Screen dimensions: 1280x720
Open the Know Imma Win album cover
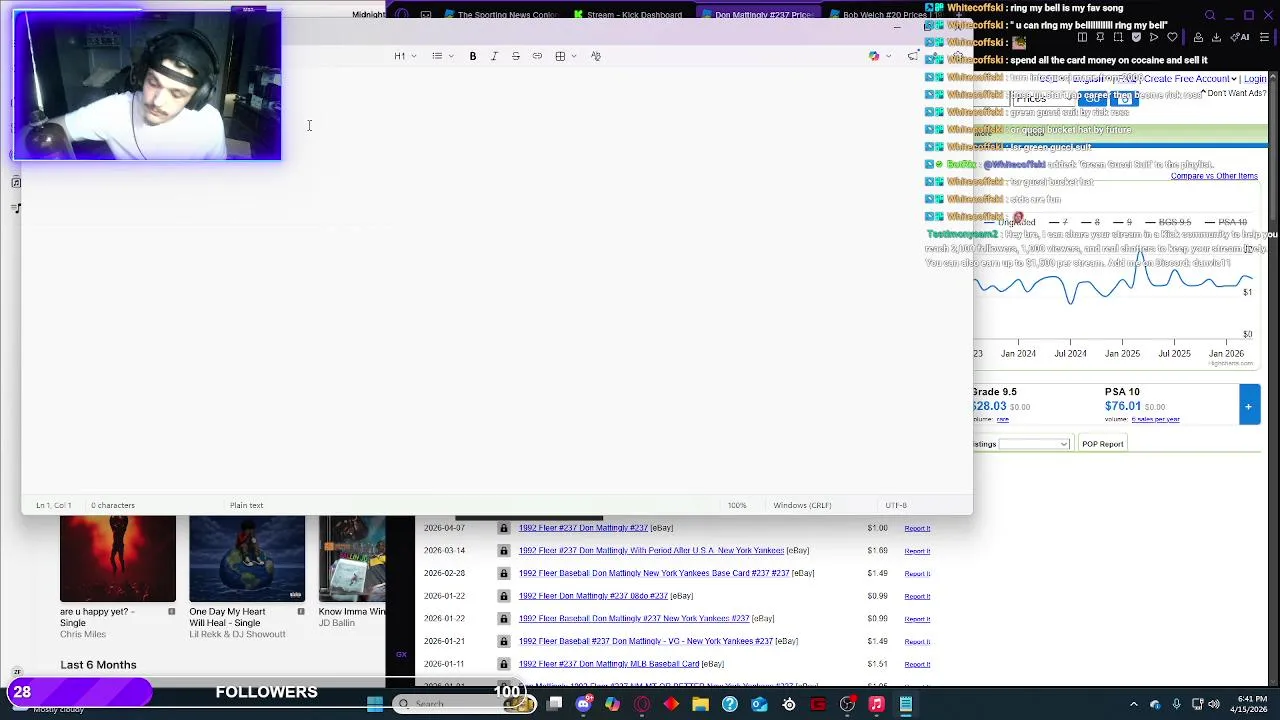[352, 558]
